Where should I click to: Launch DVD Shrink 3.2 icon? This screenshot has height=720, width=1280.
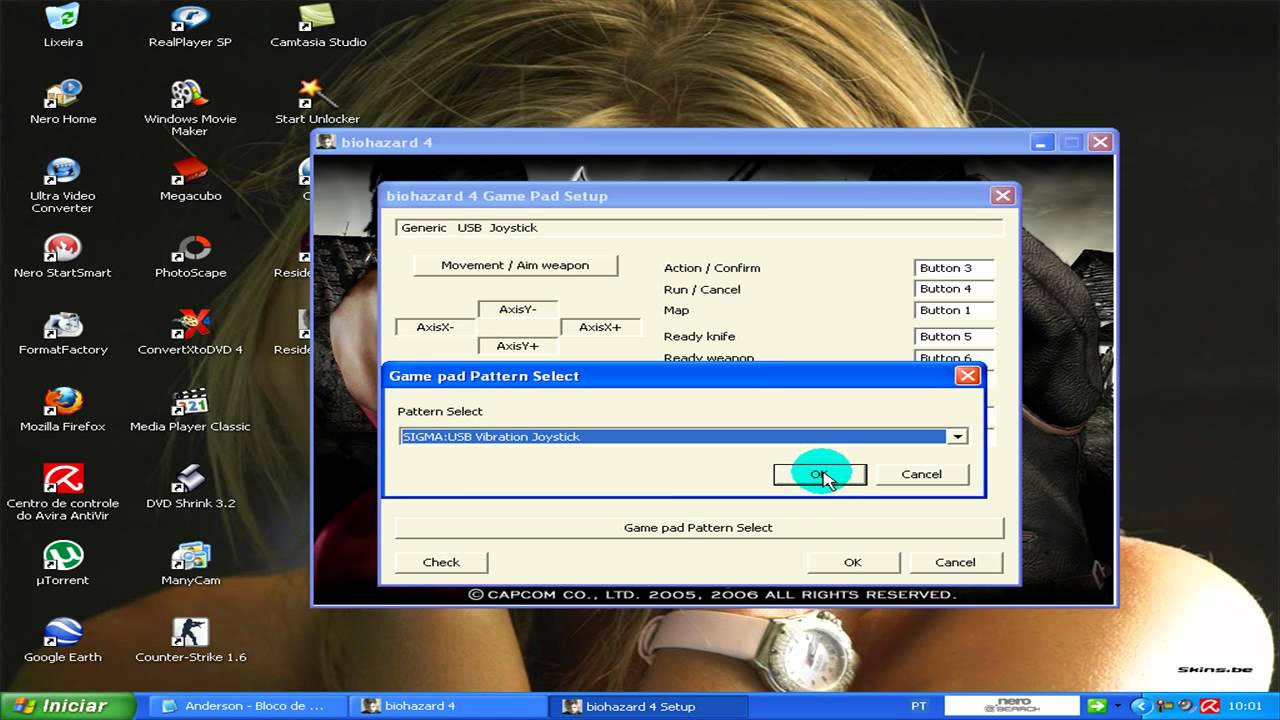(x=190, y=488)
